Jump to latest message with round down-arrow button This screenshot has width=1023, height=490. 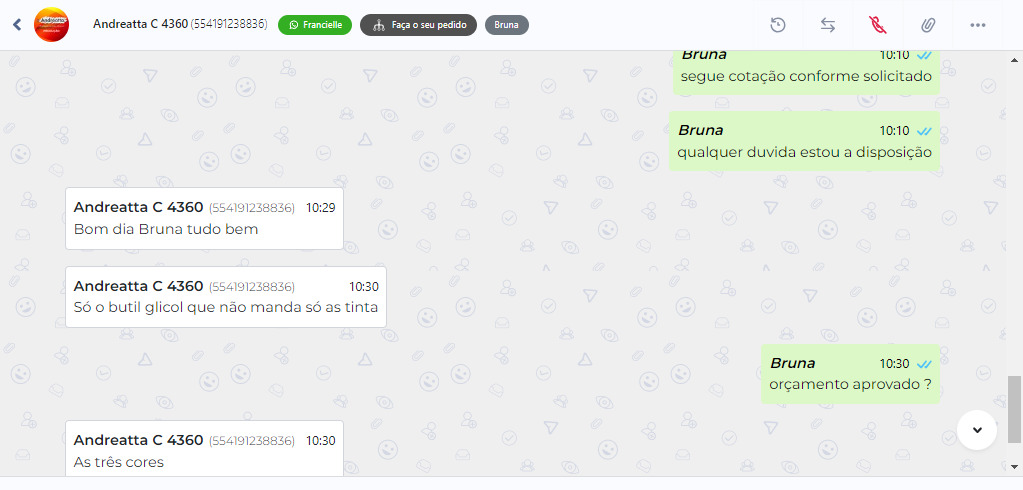click(x=977, y=429)
